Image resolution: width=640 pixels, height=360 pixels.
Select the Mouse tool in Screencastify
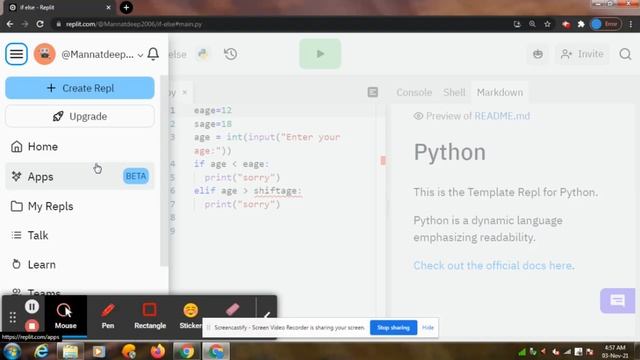(65, 316)
